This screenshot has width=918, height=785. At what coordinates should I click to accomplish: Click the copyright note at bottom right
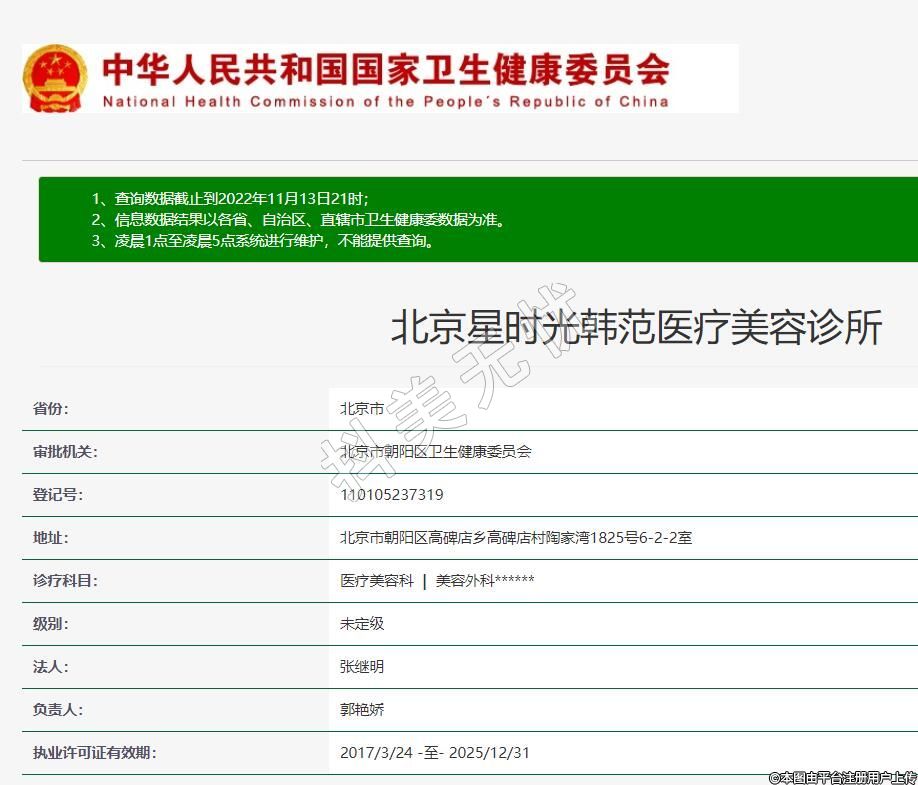click(x=842, y=777)
